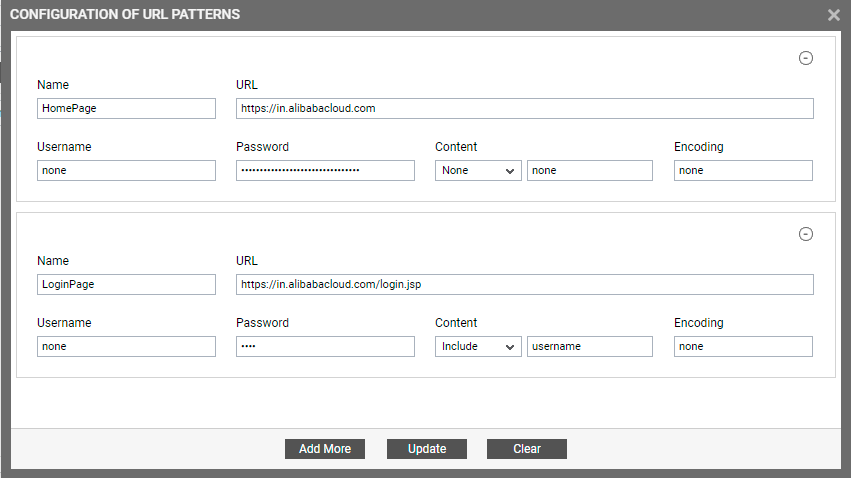This screenshot has width=851, height=478.
Task: Remove the HomePage URL pattern entry
Action: click(805, 58)
